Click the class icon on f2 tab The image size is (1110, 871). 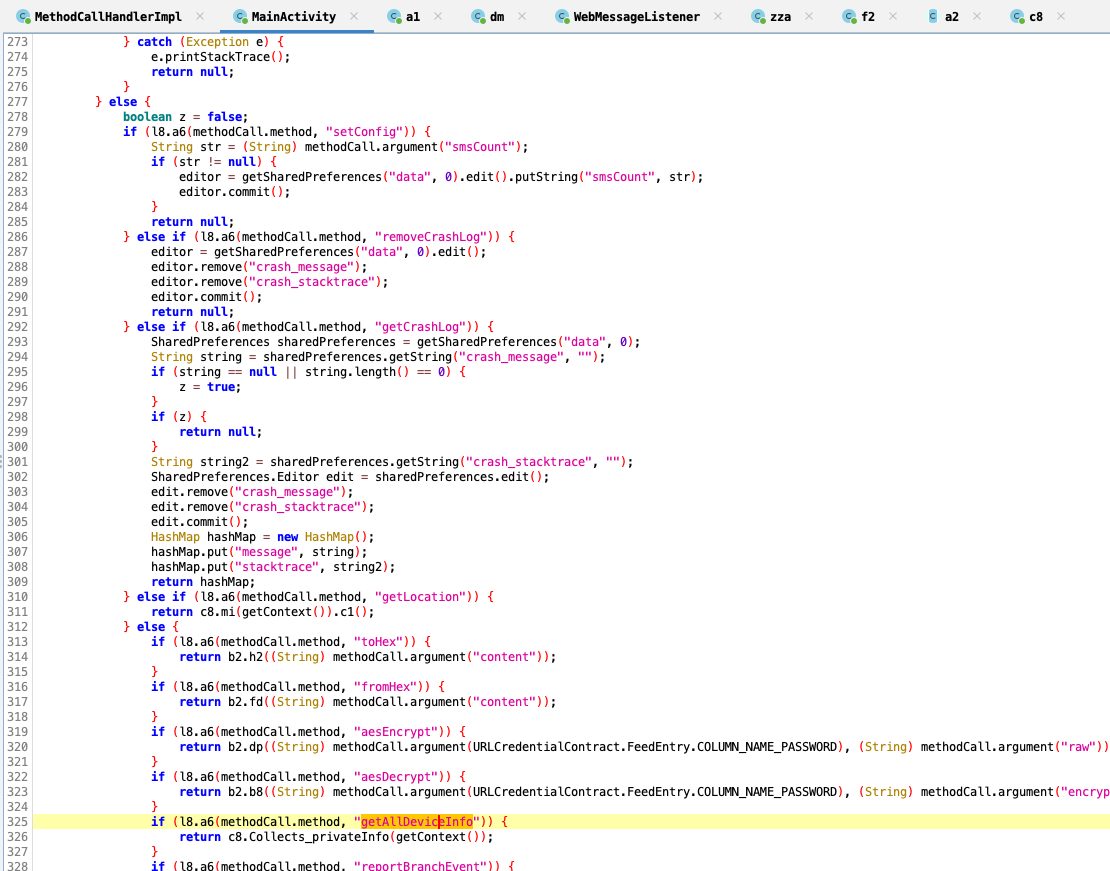[849, 16]
